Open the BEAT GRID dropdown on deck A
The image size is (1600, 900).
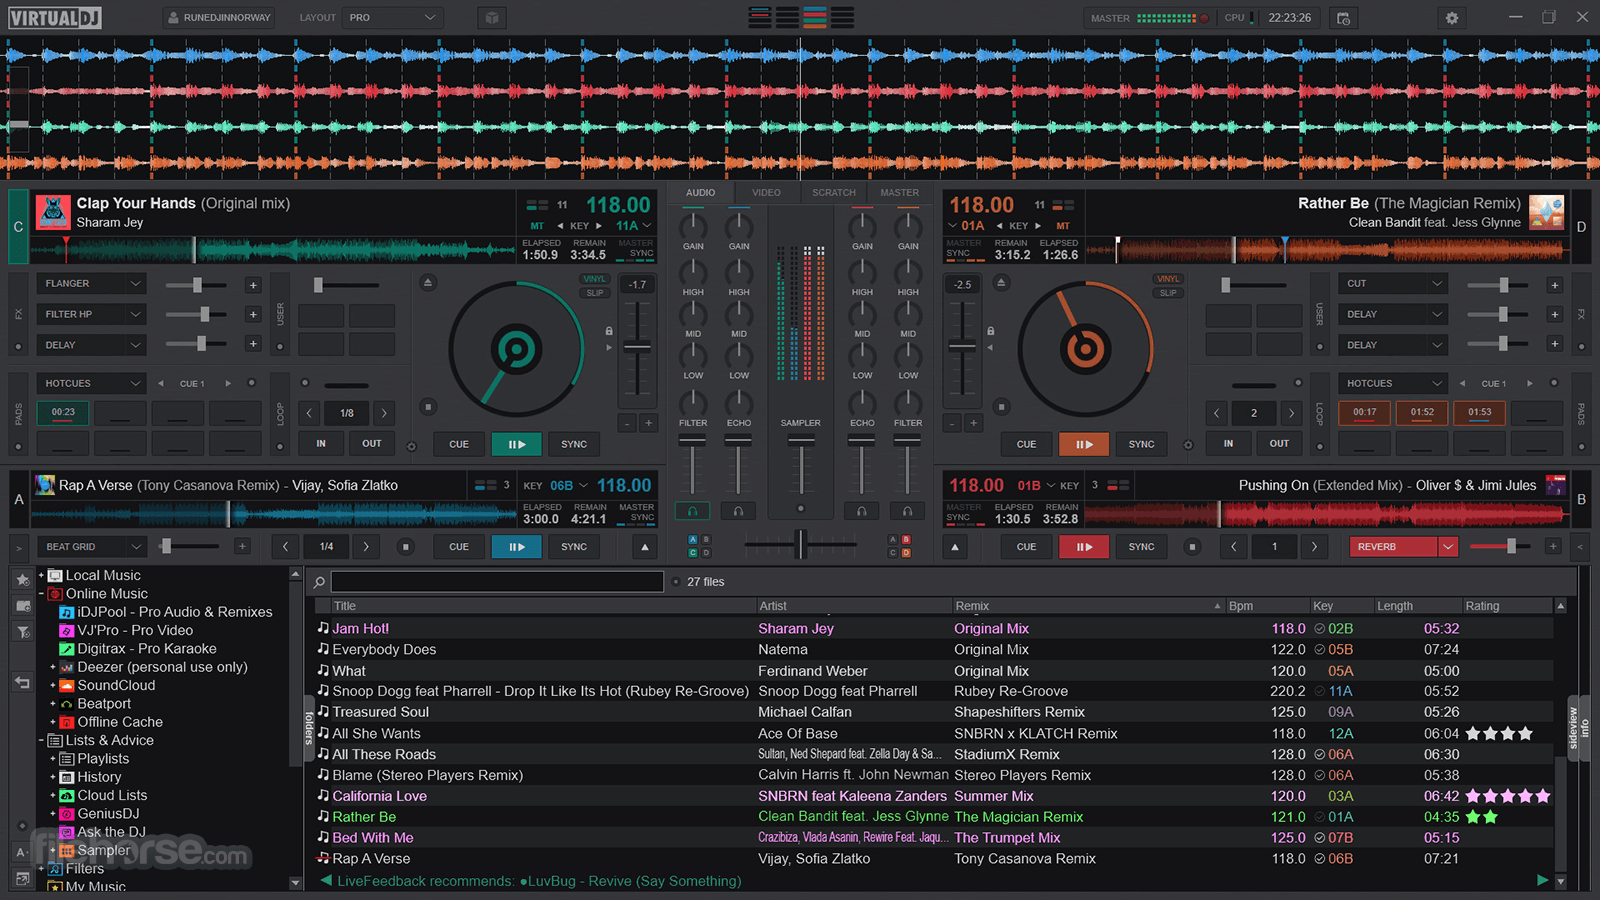[92, 547]
